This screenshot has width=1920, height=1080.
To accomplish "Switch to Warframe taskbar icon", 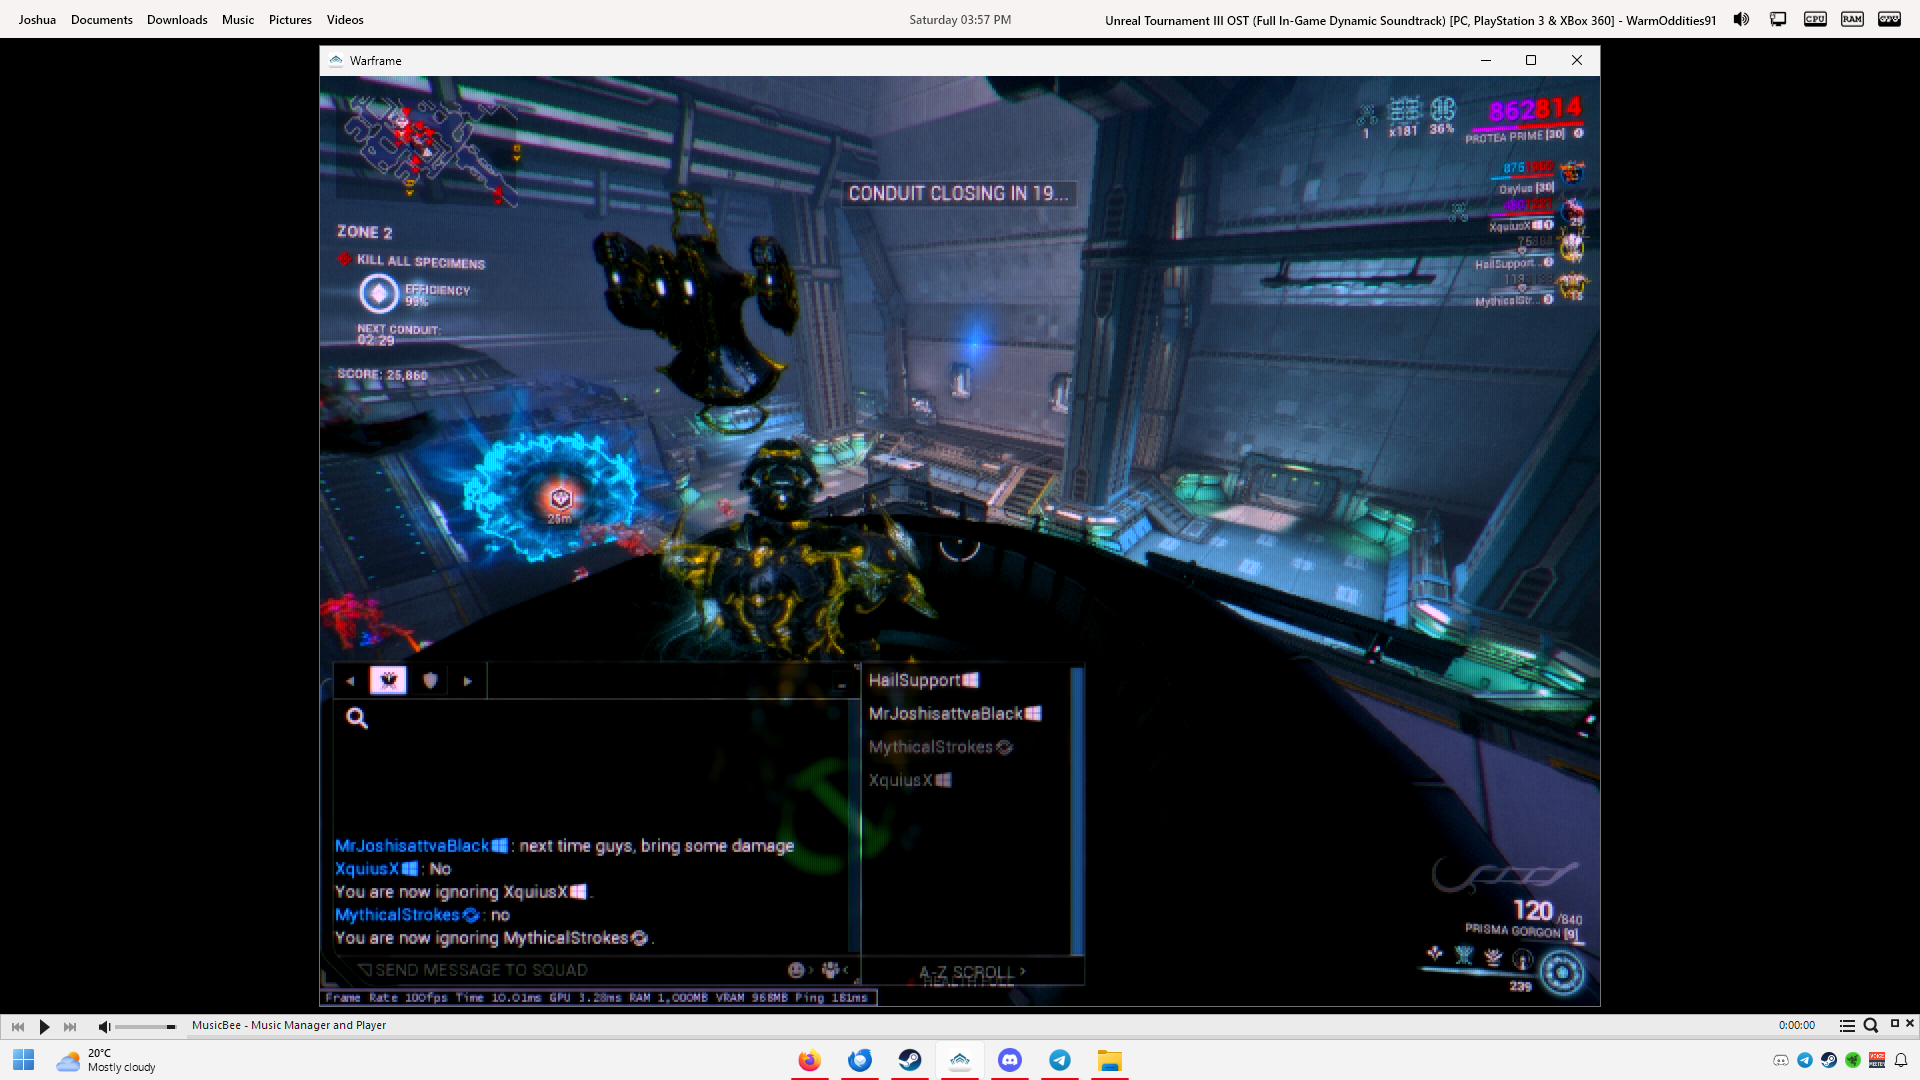I will tap(960, 1060).
